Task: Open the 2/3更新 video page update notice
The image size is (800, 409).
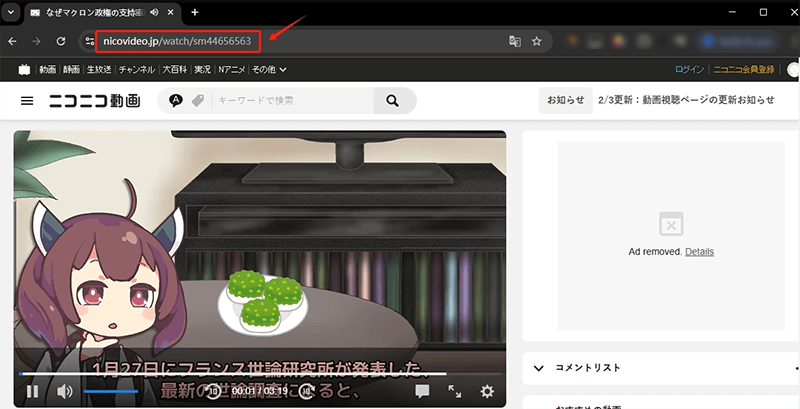Action: [x=686, y=100]
